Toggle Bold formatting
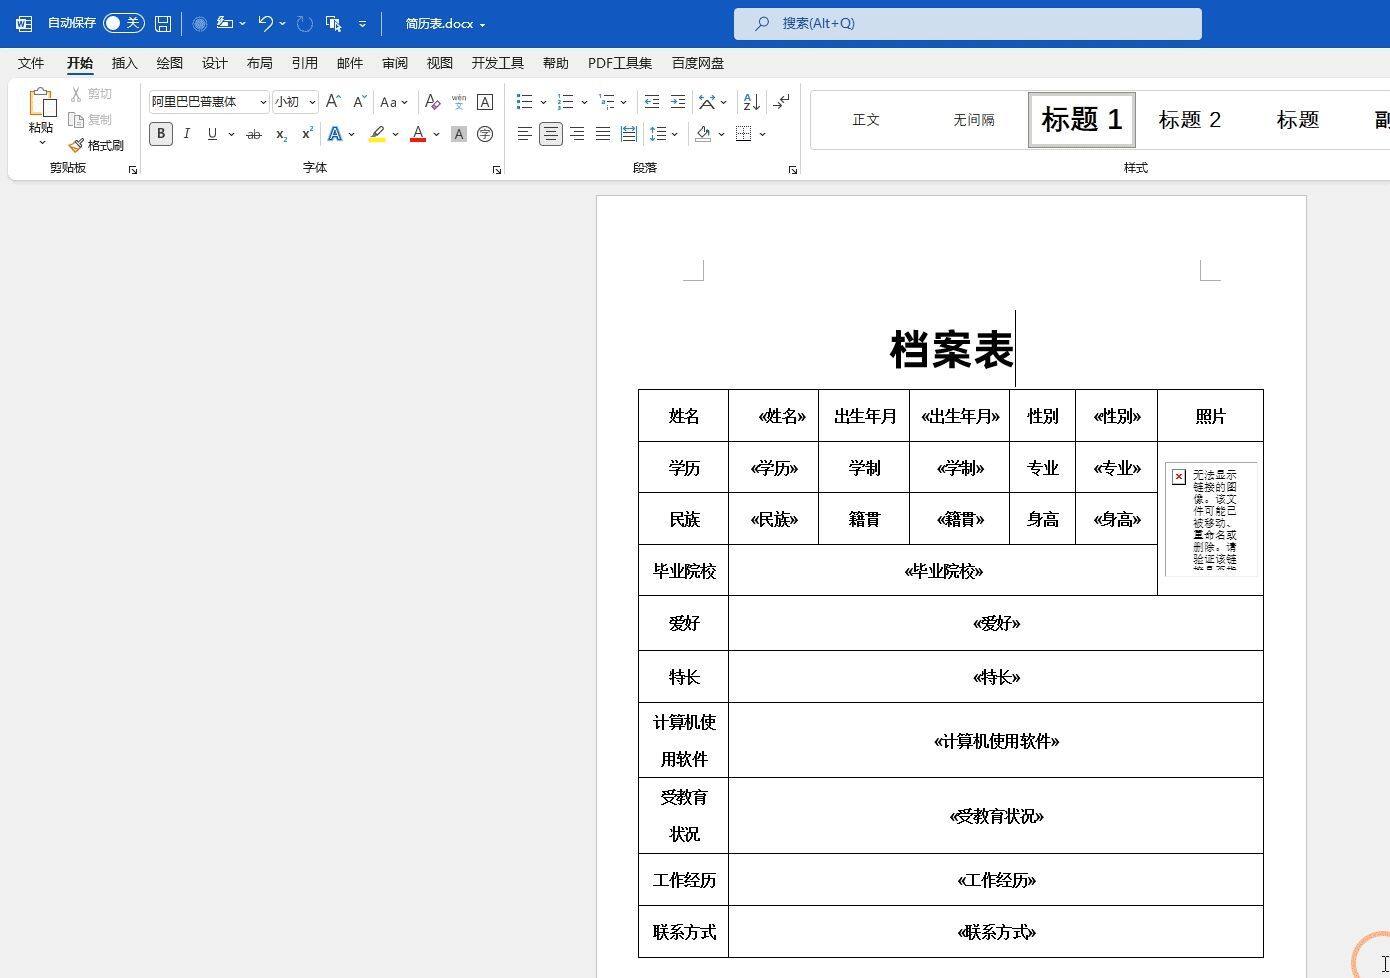The height and width of the screenshot is (978, 1390). click(x=161, y=134)
